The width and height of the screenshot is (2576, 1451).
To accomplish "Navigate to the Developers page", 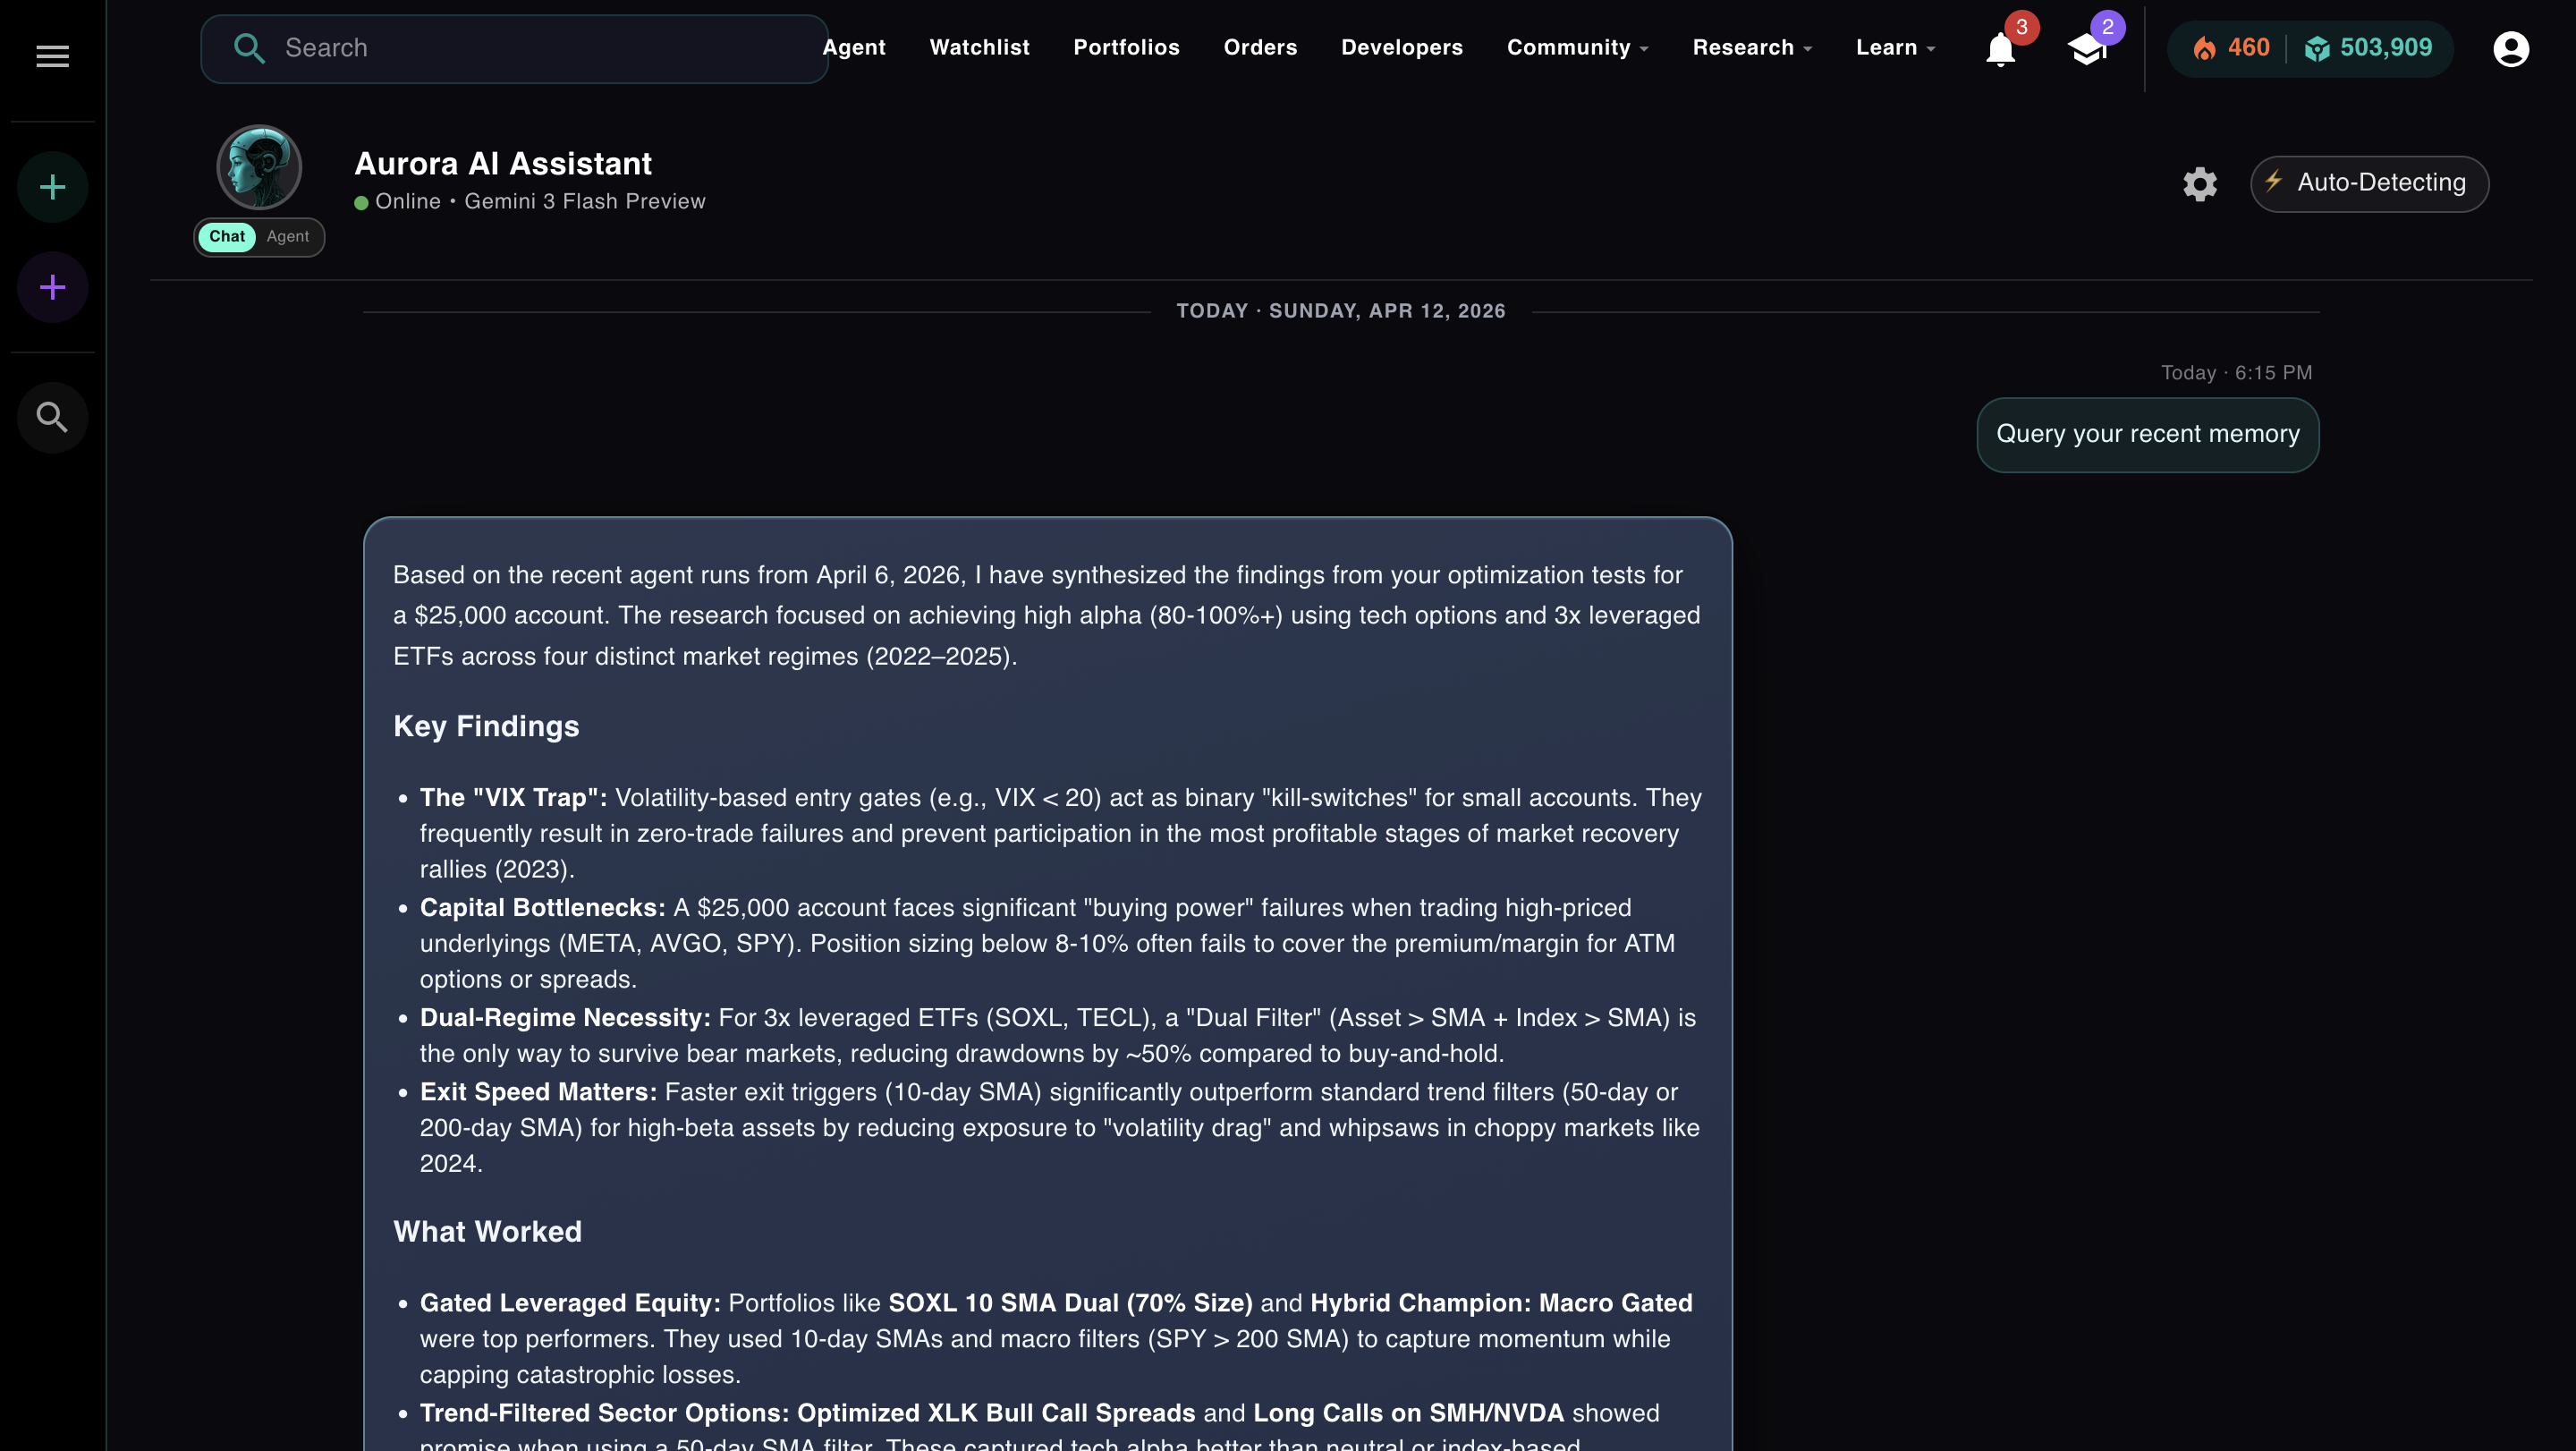I will pos(1401,47).
